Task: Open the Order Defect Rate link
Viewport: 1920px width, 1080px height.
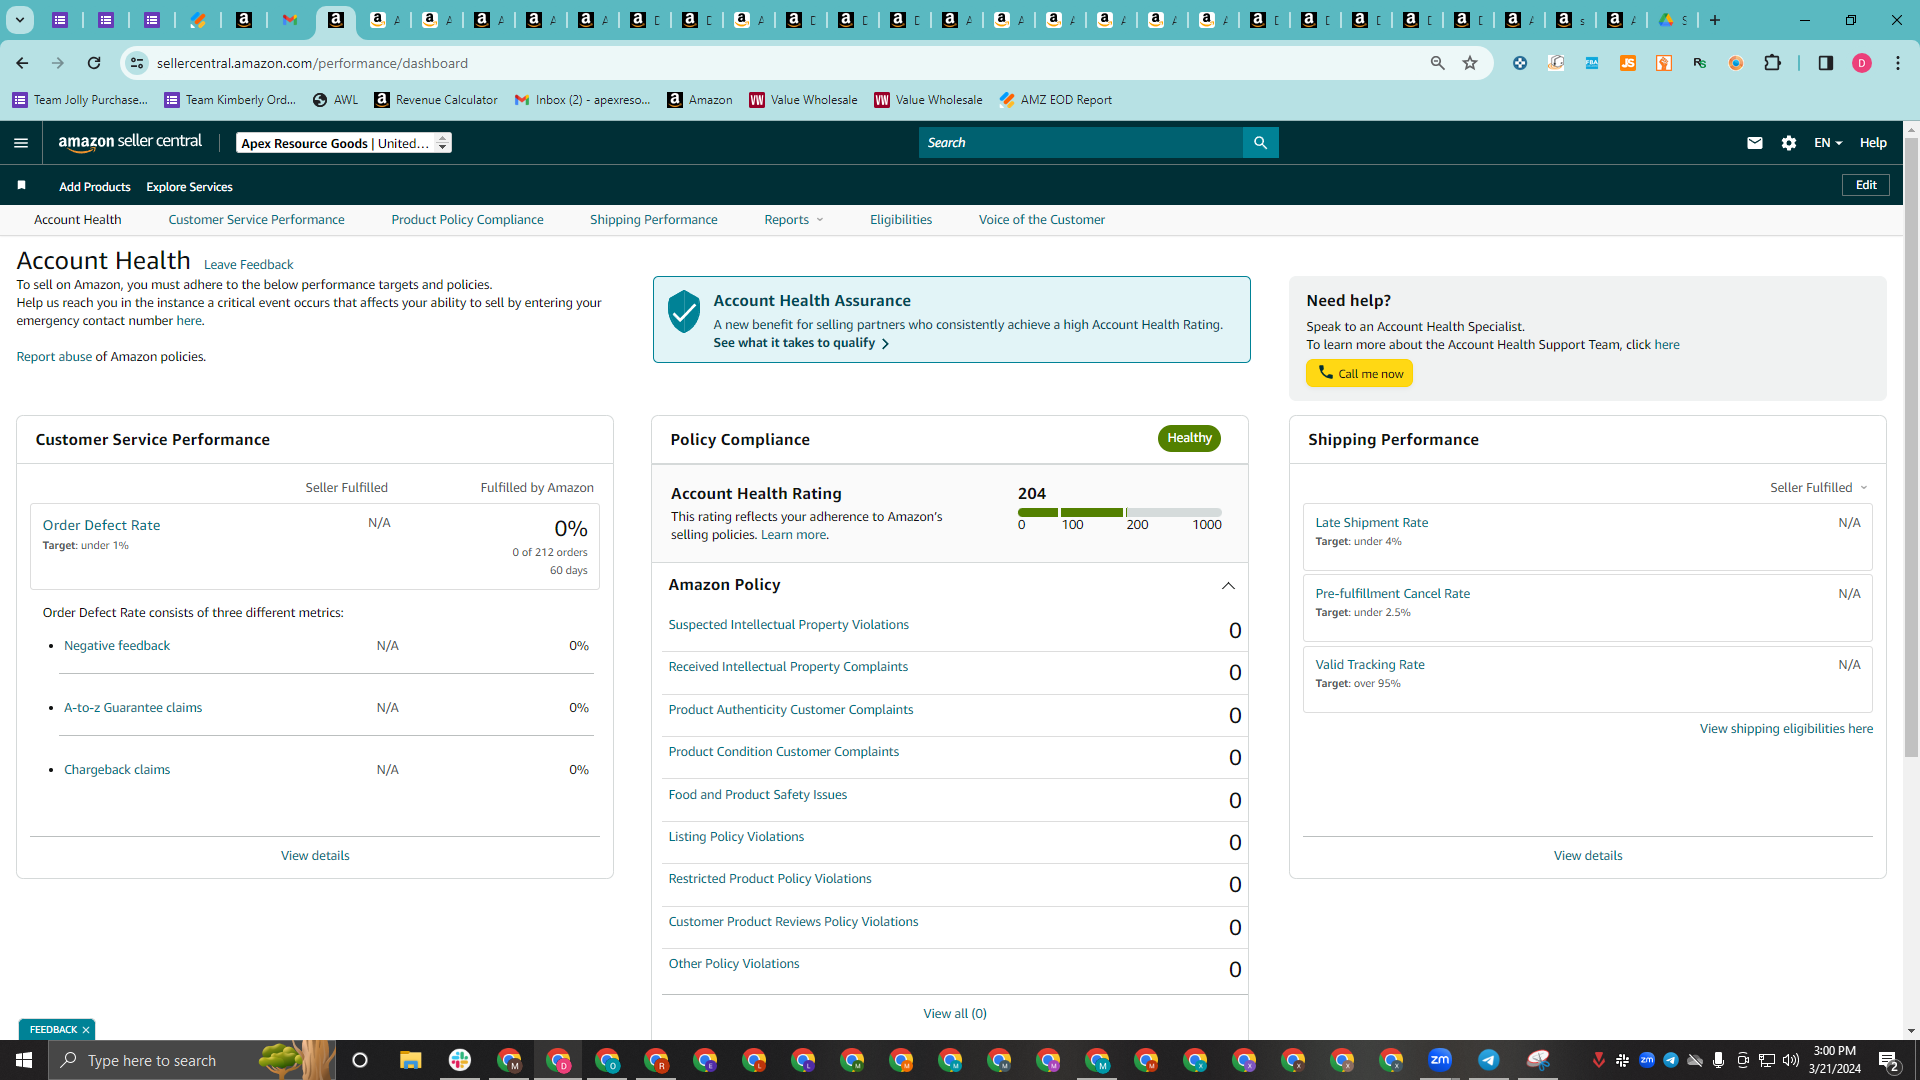Action: tap(101, 525)
